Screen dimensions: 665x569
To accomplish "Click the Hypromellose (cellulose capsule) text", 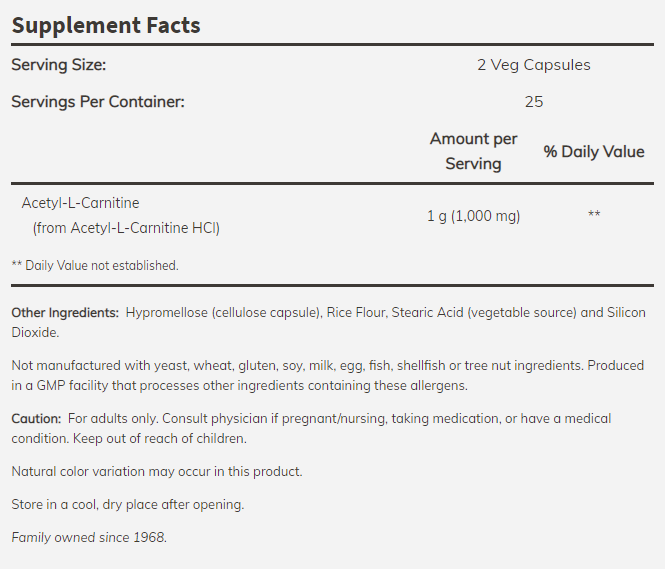I will (x=223, y=313).
